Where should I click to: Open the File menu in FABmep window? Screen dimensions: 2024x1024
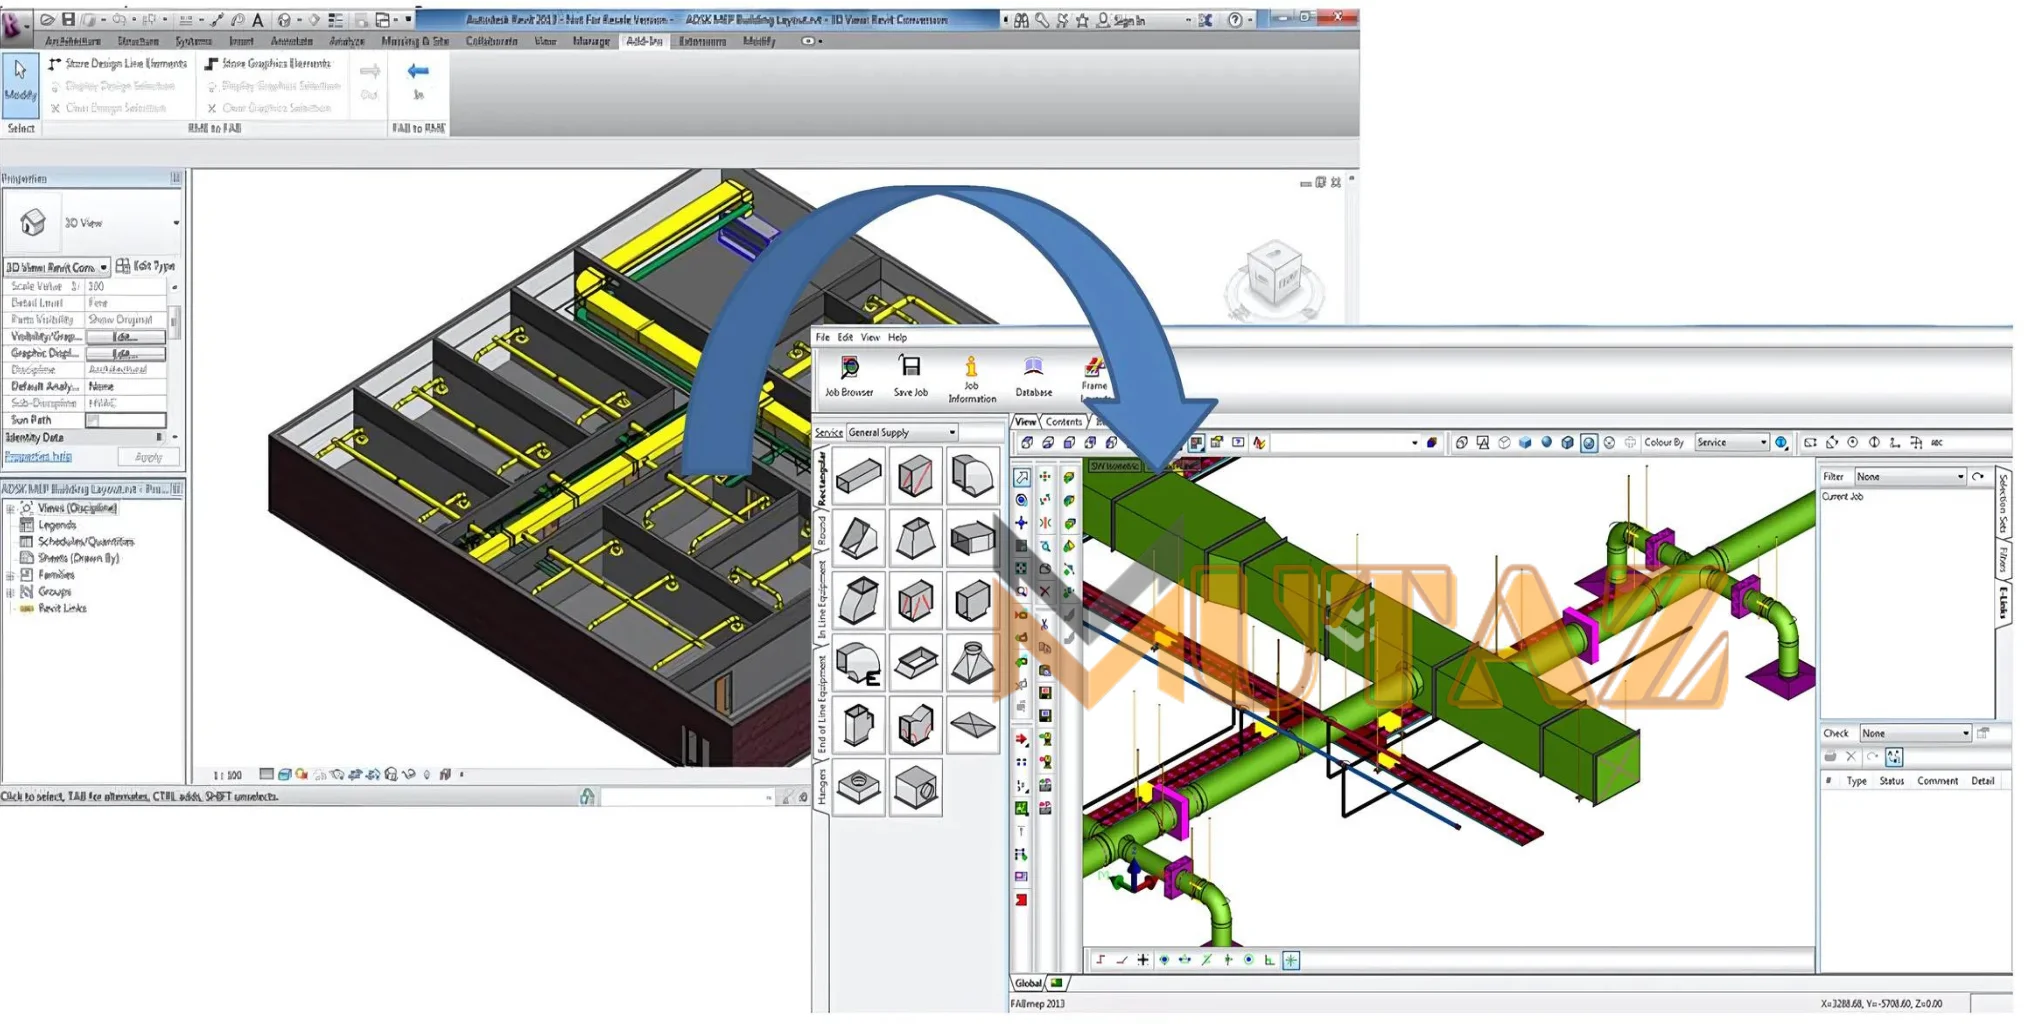pos(822,338)
